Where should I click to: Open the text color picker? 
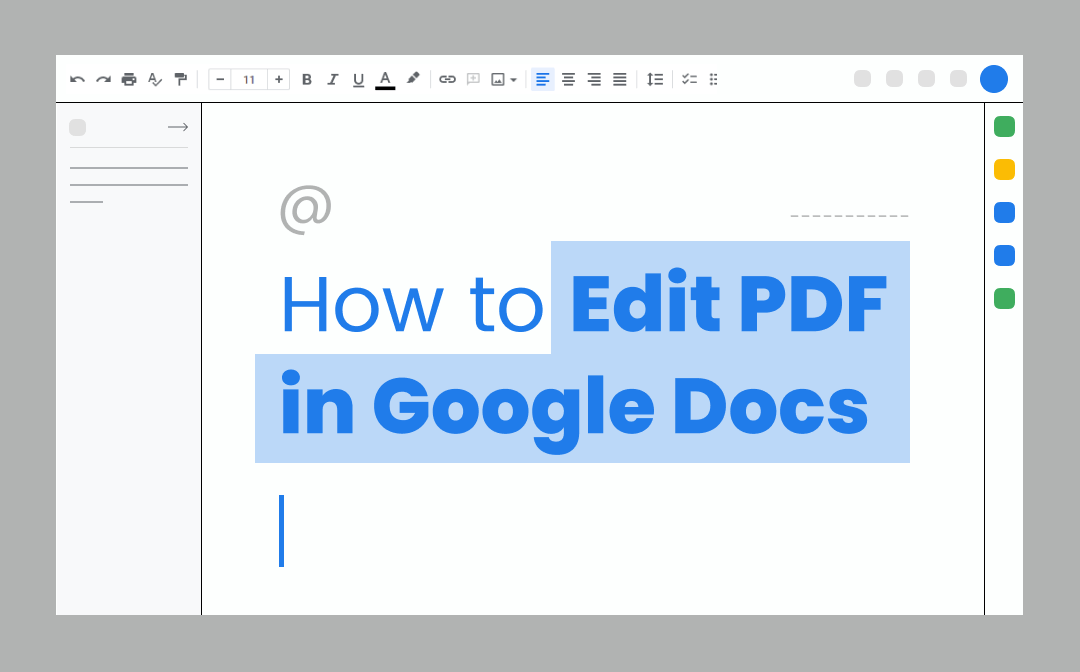[x=385, y=80]
